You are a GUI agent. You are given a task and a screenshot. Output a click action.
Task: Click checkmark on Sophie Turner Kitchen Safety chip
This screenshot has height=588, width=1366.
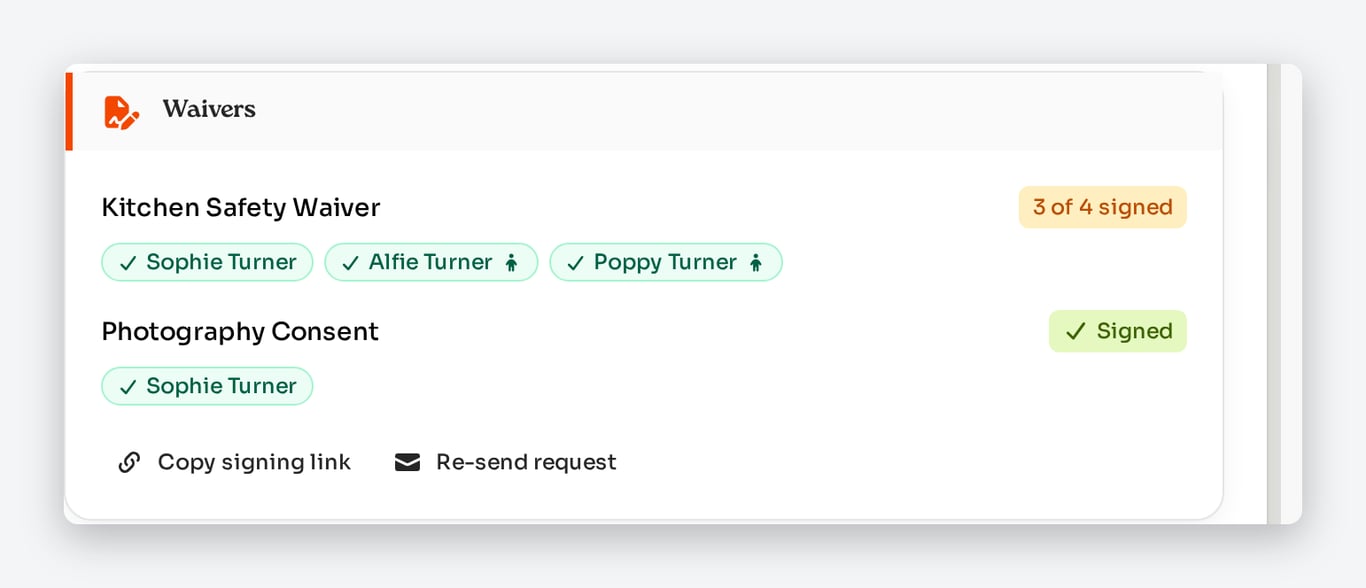click(128, 263)
